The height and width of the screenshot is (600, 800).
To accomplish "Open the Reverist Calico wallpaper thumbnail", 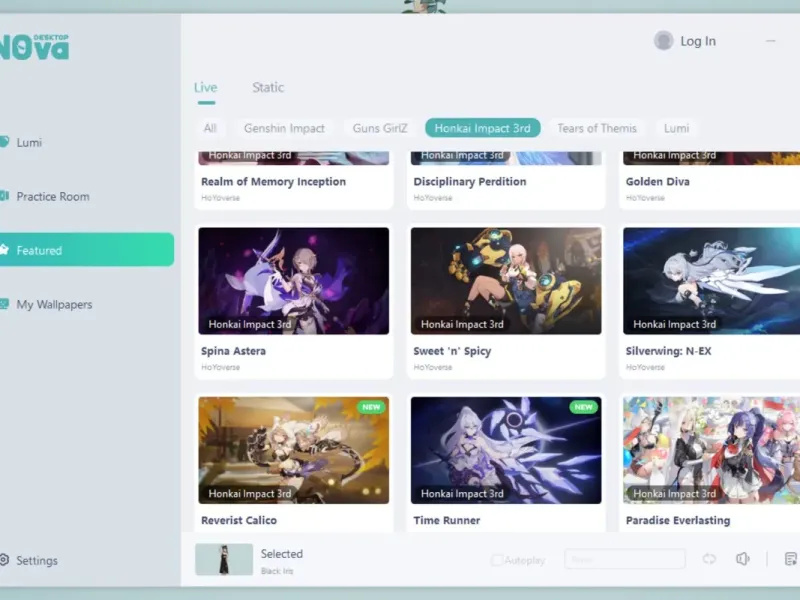I will tap(294, 451).
